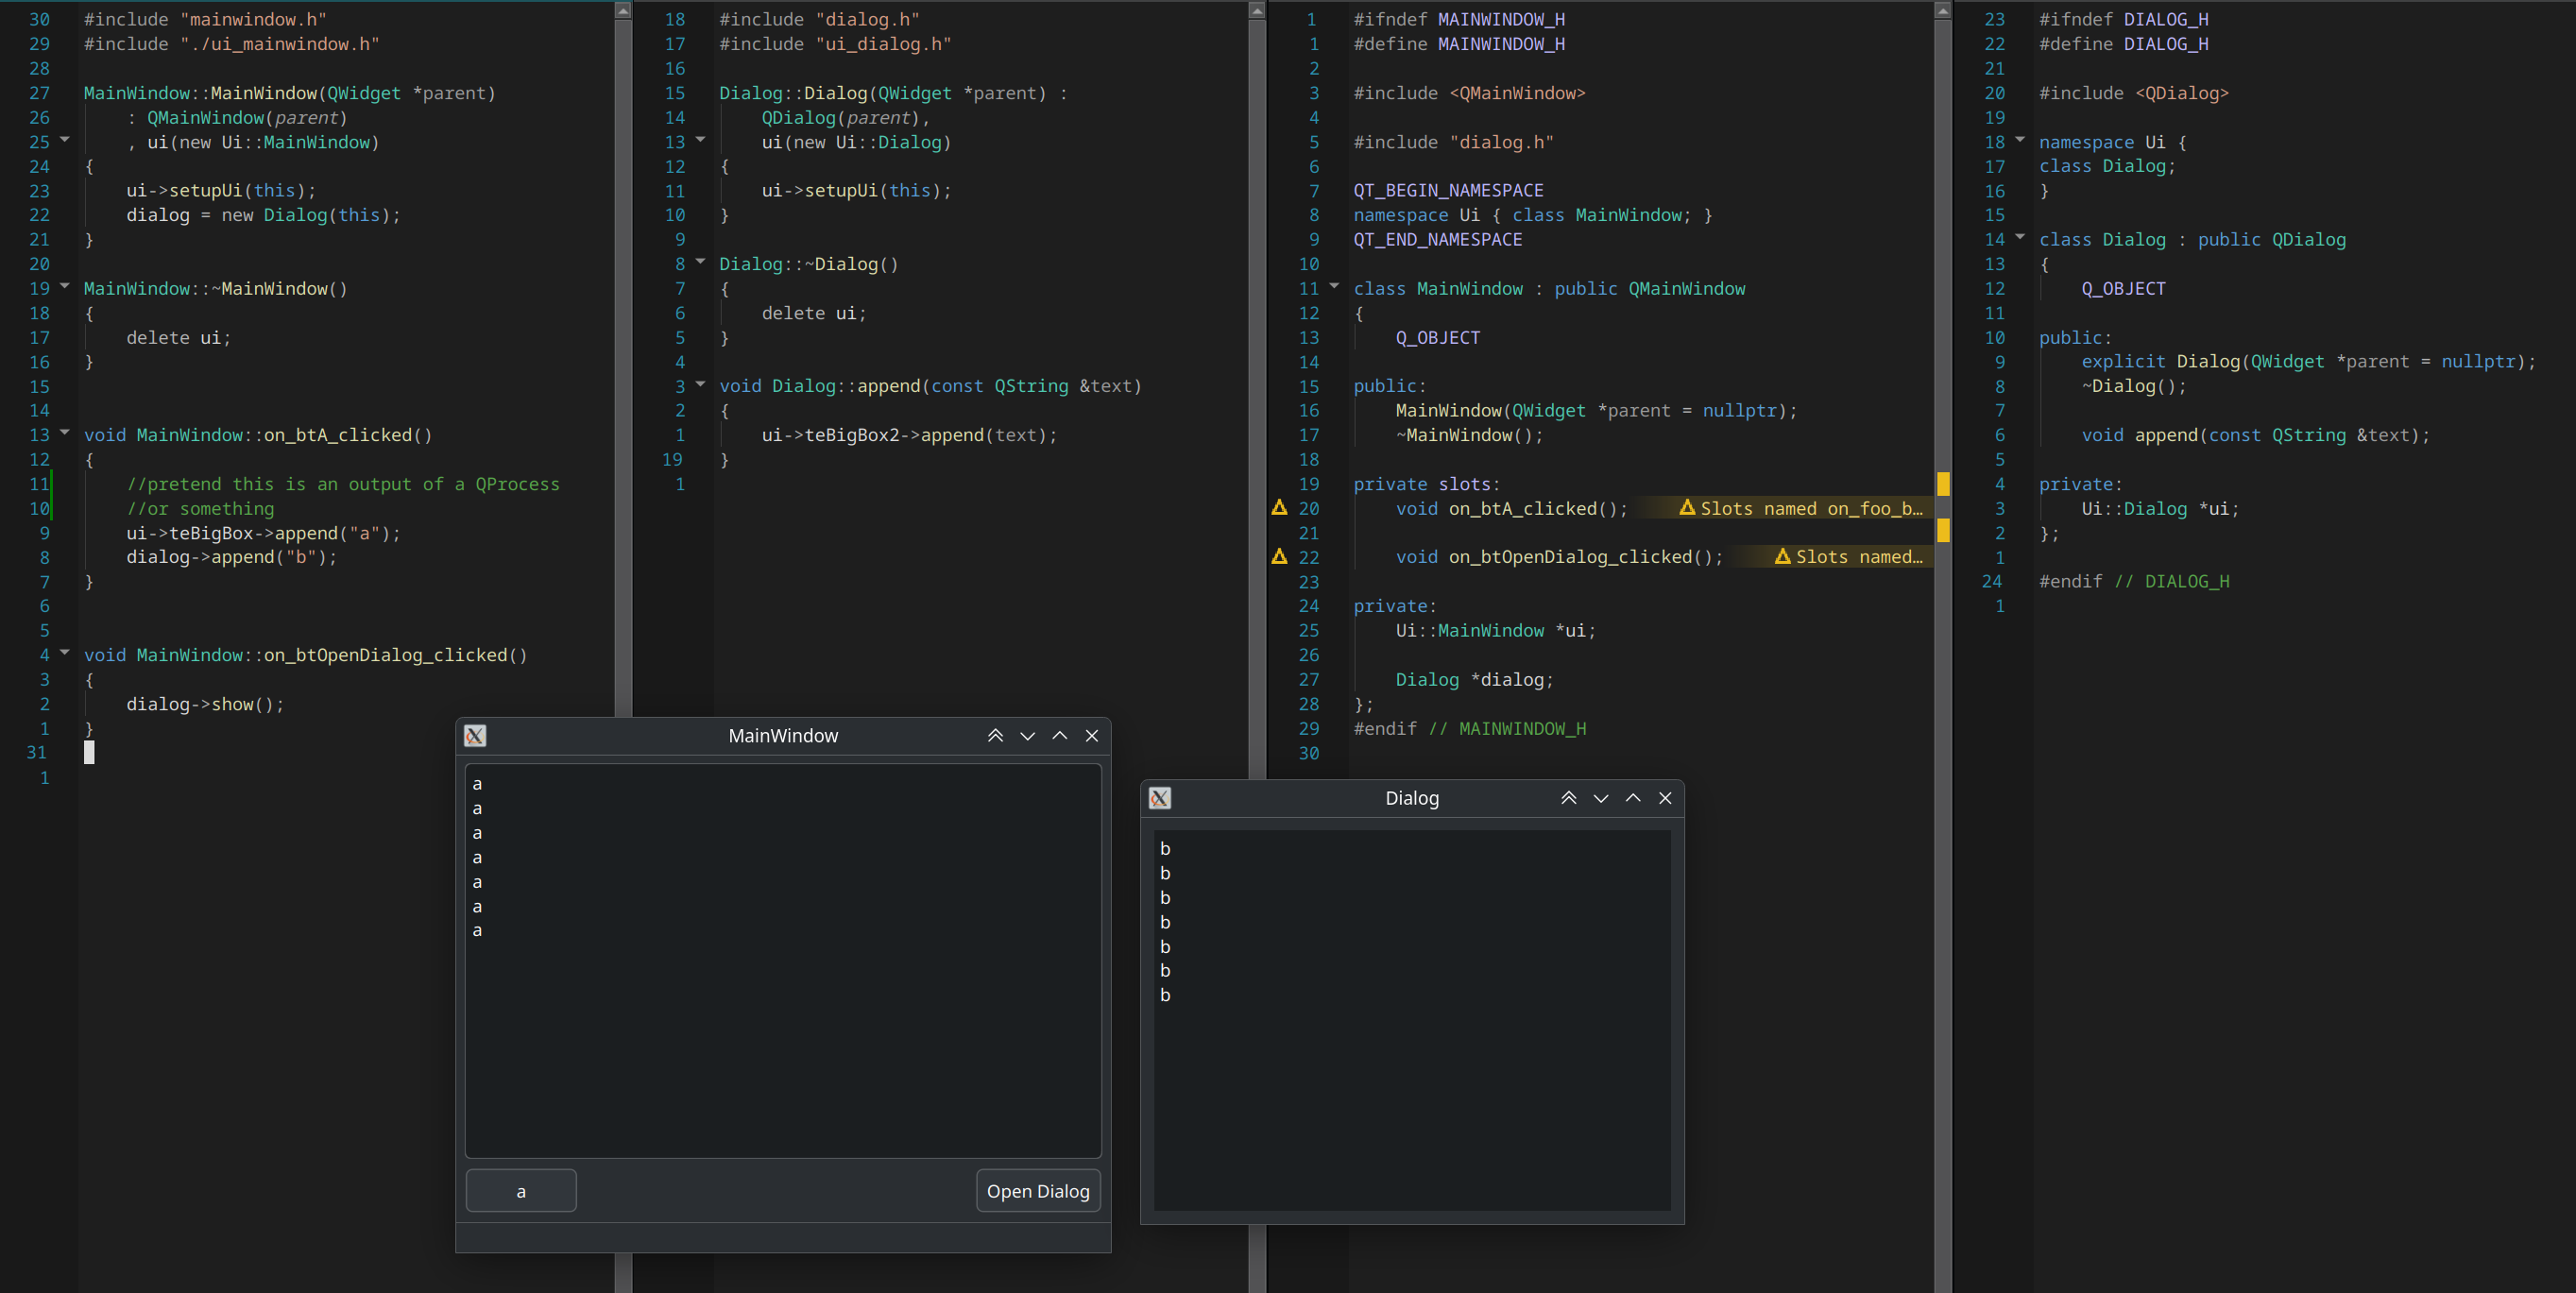The image size is (2576, 1293).
Task: Click '#endif // DIALOG_H' line
Action: (x=2134, y=581)
